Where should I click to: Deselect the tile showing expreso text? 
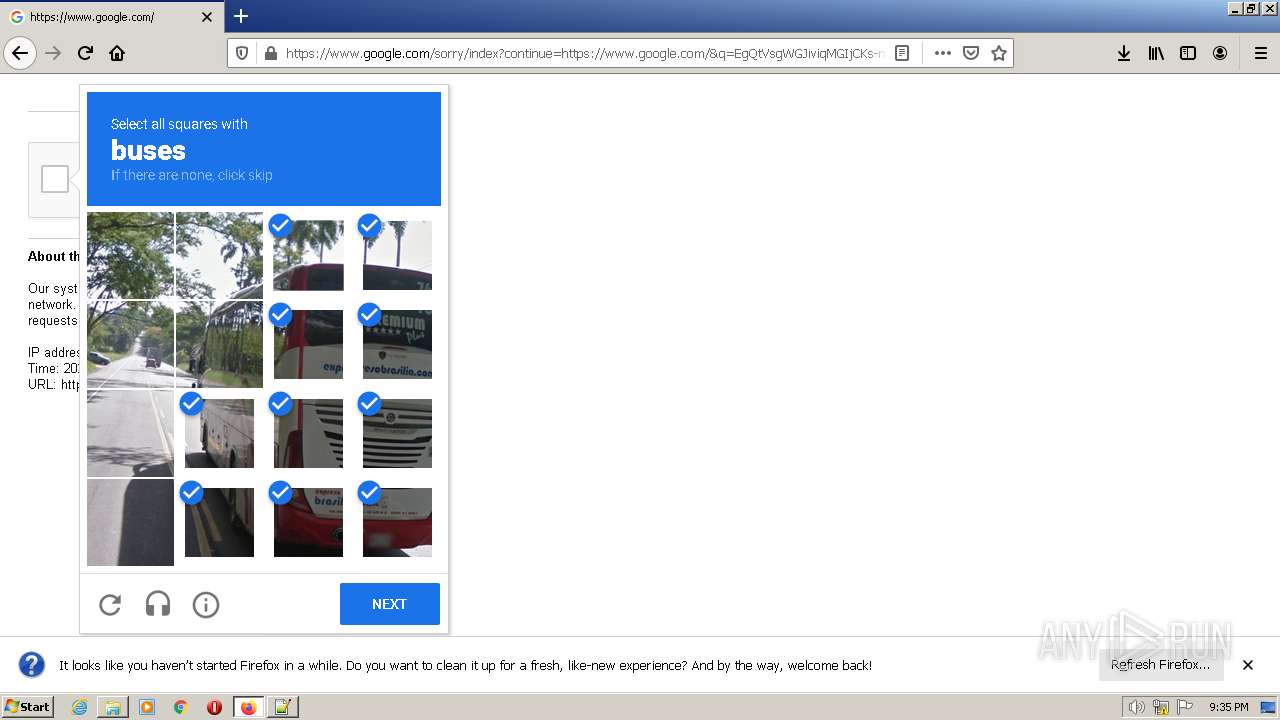pyautogui.click(x=308, y=344)
